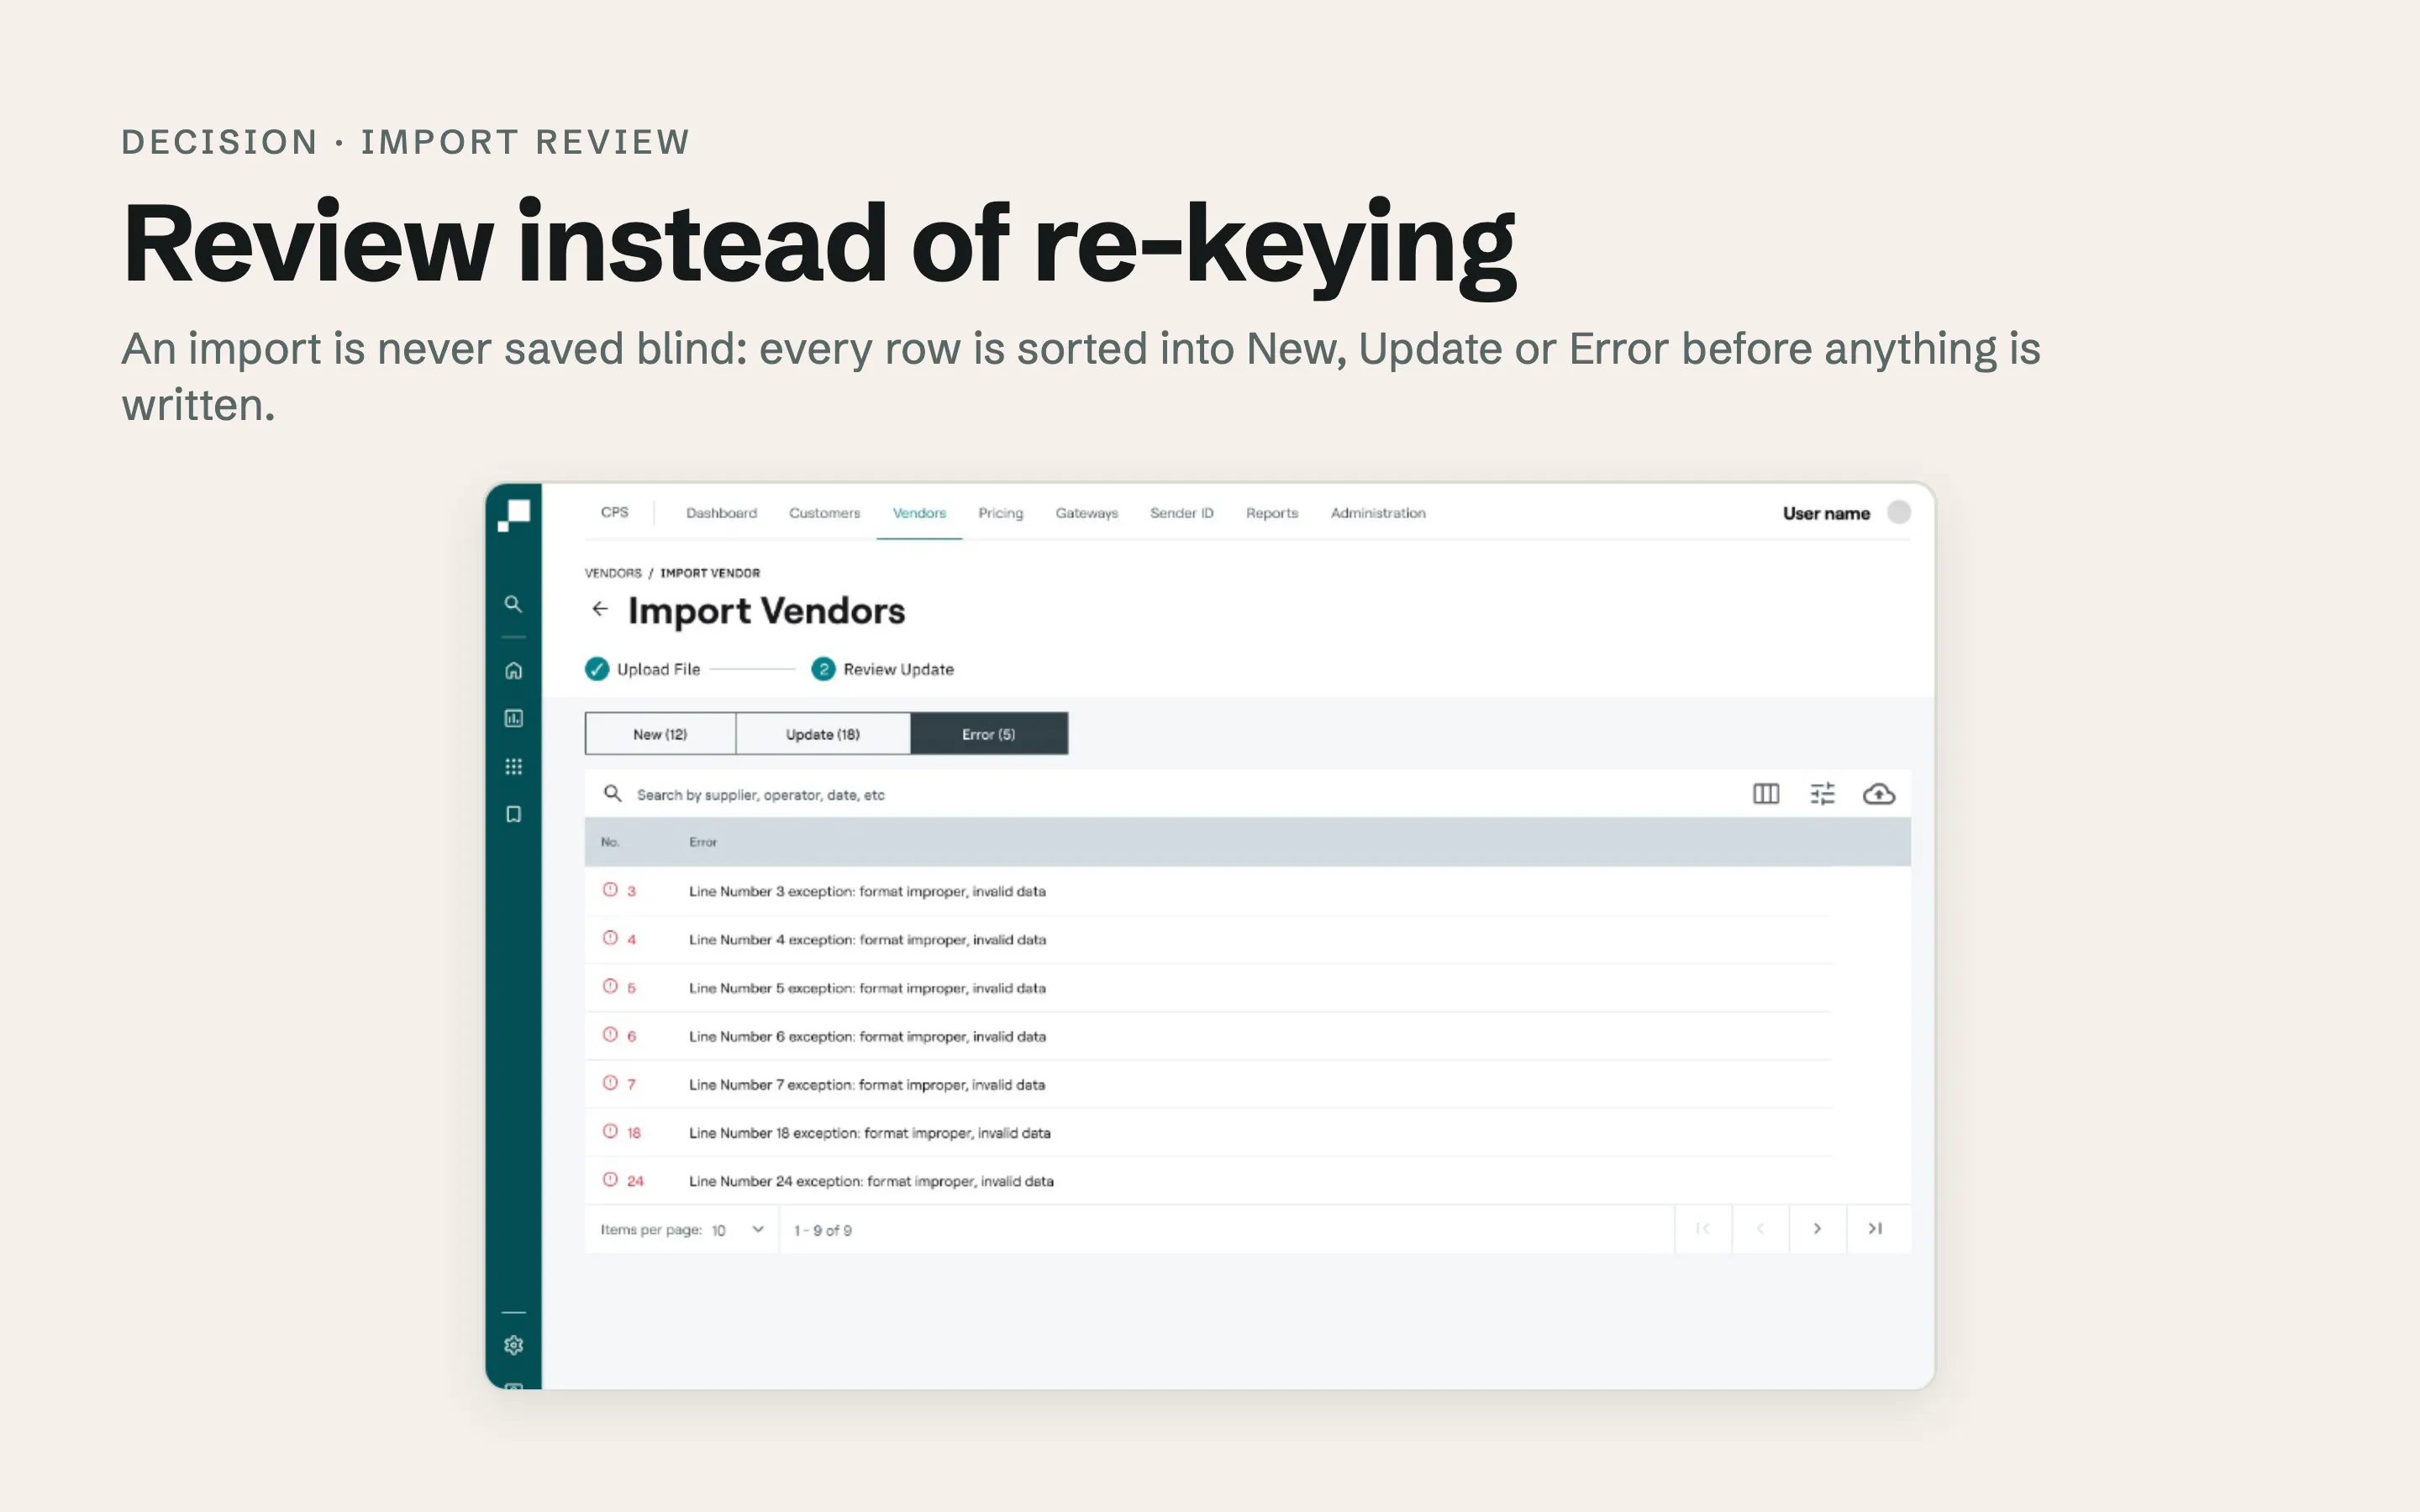Click the User name label

1826,513
